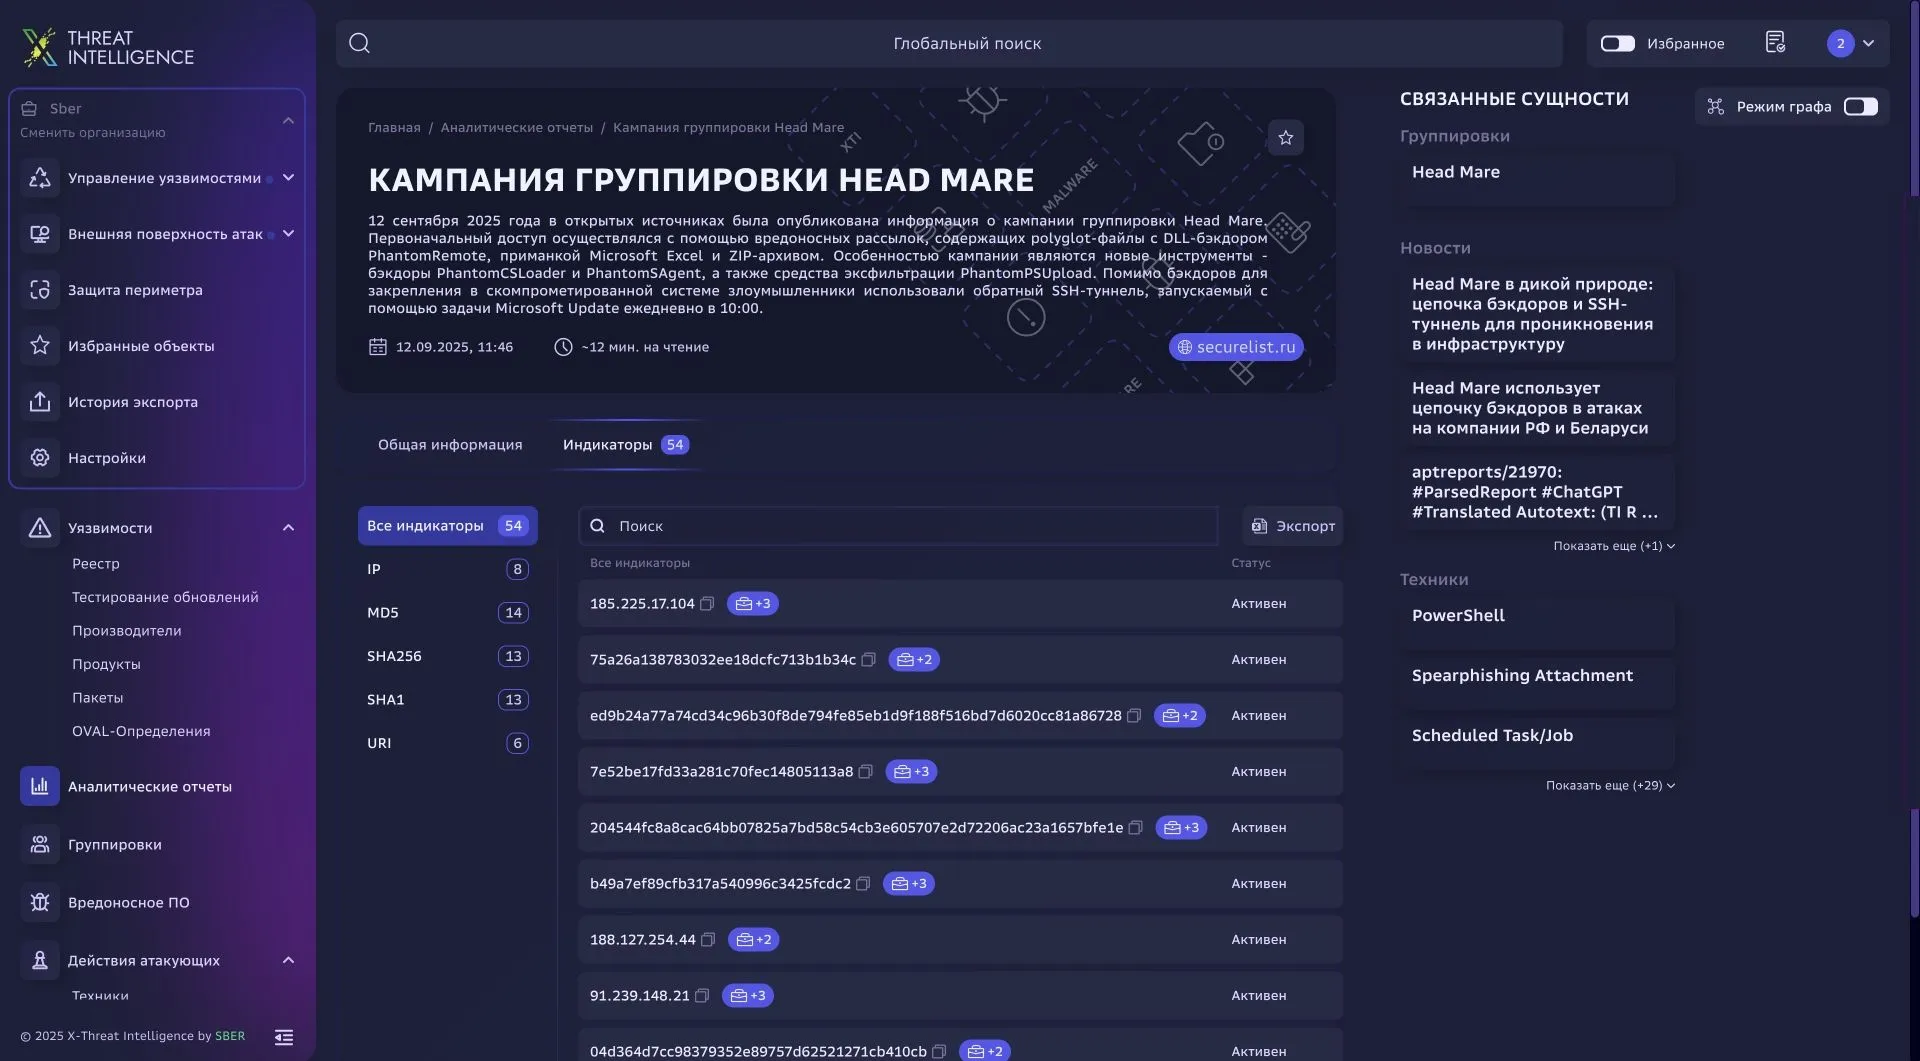
Task: Open the aptreports/21970 news item
Action: pos(1537,492)
